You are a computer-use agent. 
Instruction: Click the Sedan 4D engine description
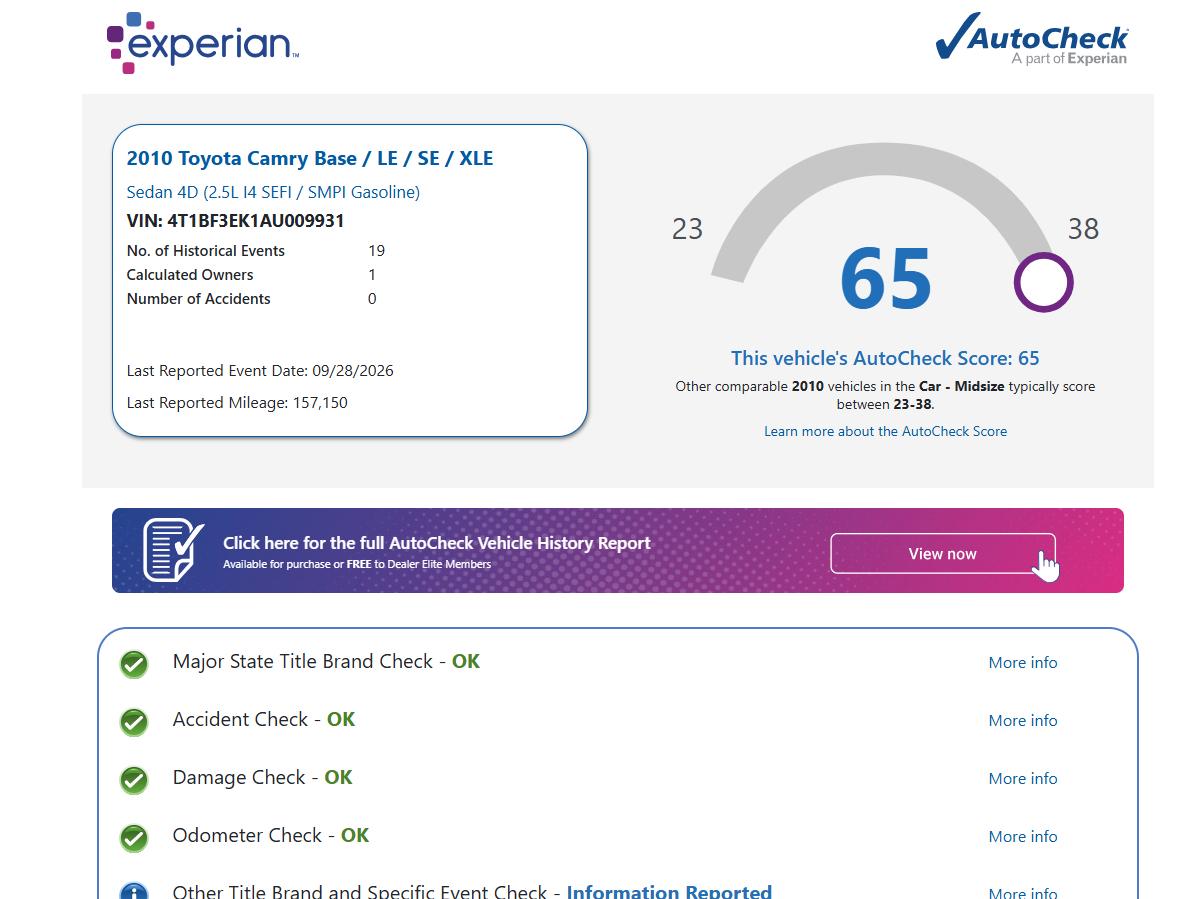pyautogui.click(x=273, y=192)
